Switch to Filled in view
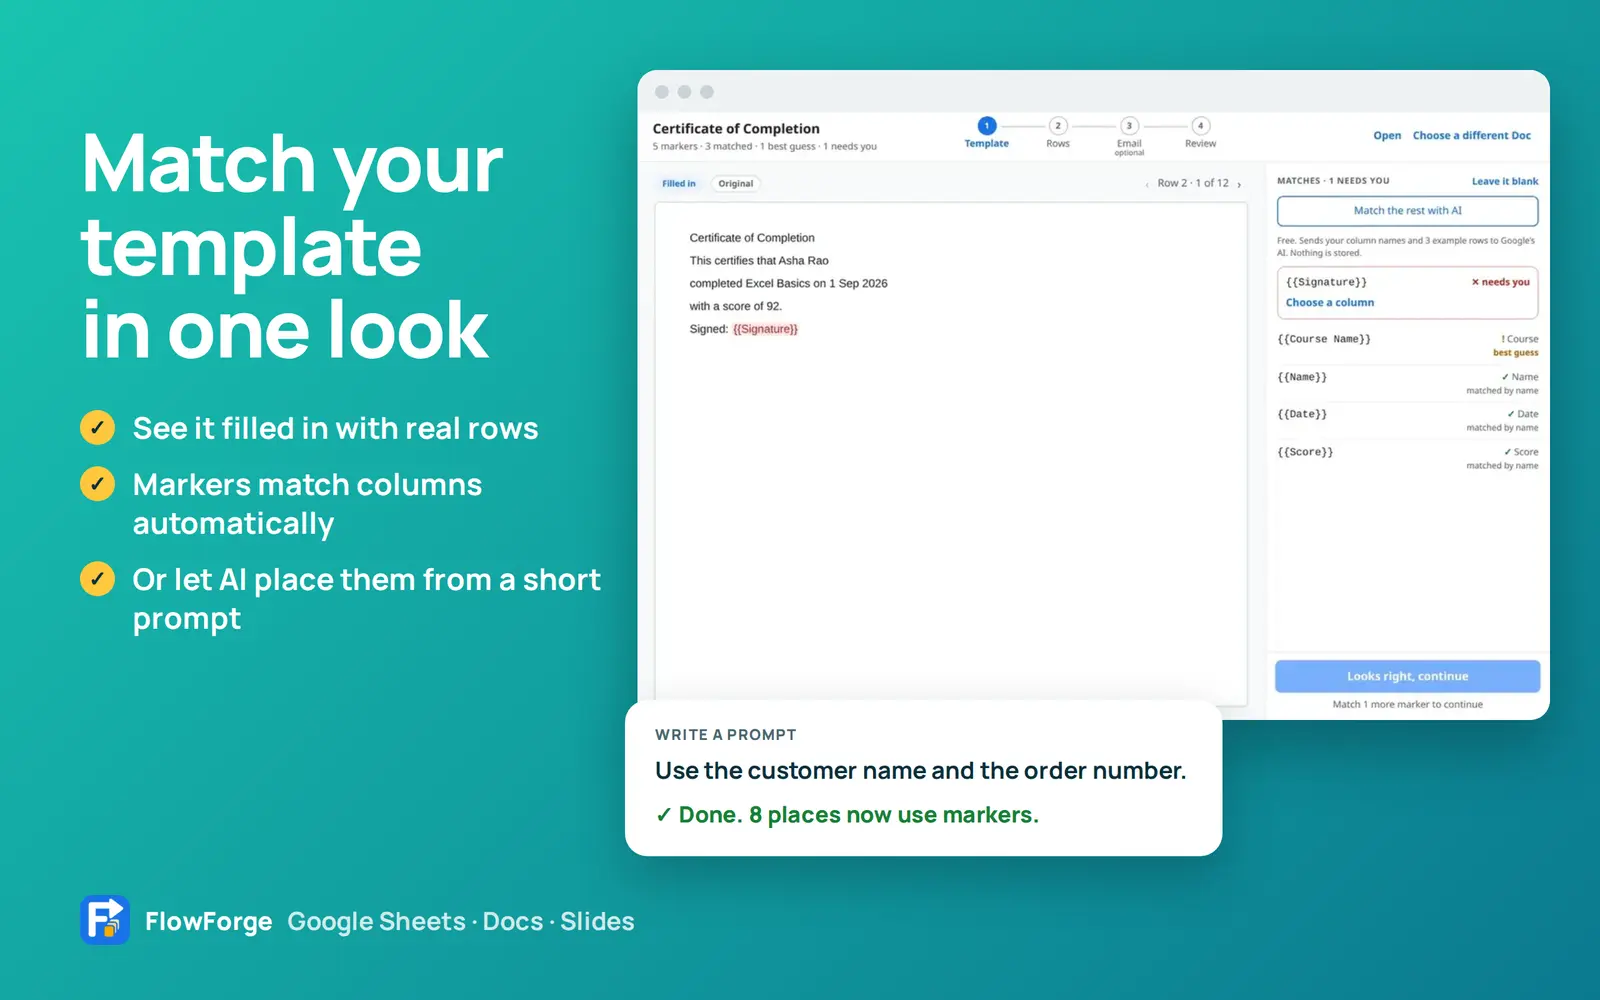 pos(679,184)
